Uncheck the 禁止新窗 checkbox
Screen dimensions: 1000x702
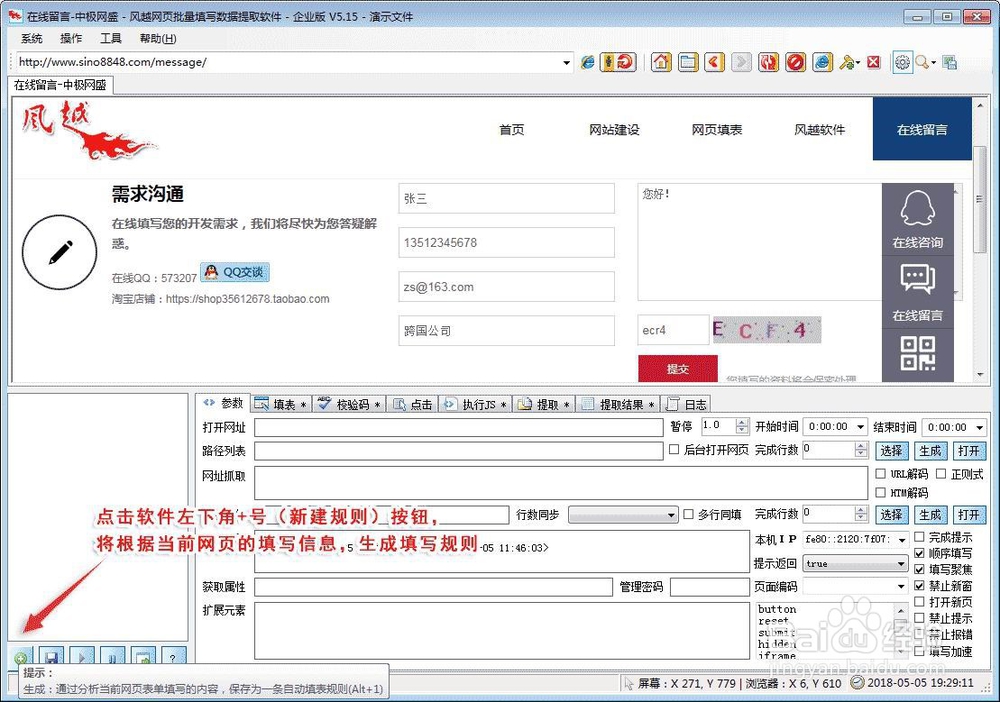pos(920,585)
